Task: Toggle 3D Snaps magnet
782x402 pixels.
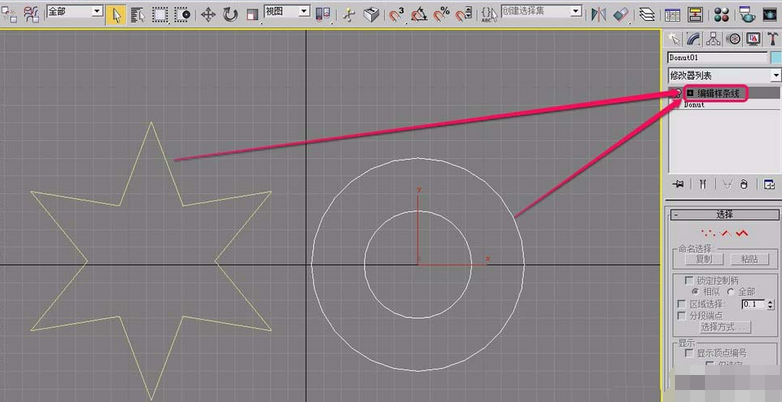Action: coord(397,15)
